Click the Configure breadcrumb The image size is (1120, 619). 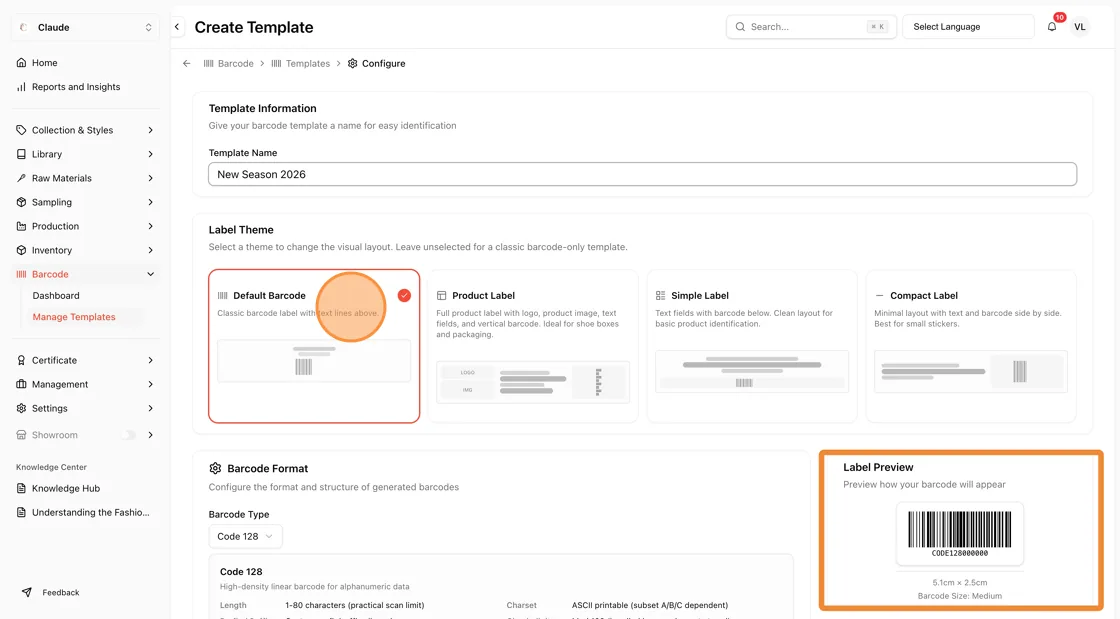point(376,64)
